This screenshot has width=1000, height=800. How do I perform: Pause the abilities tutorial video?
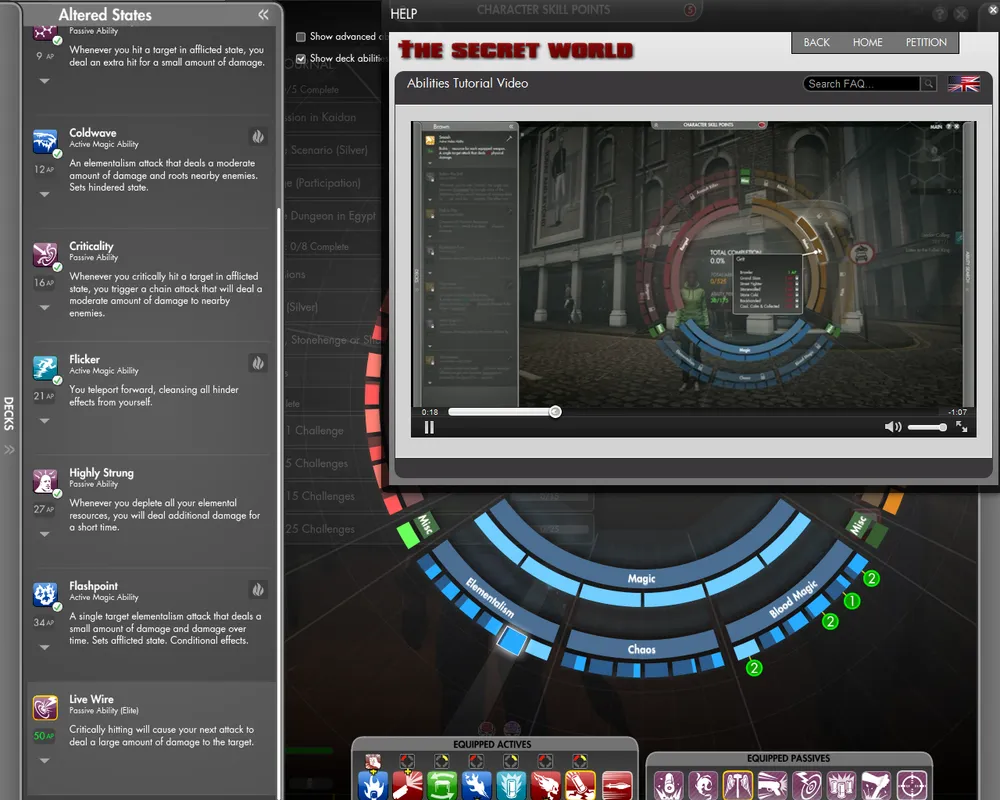click(429, 427)
